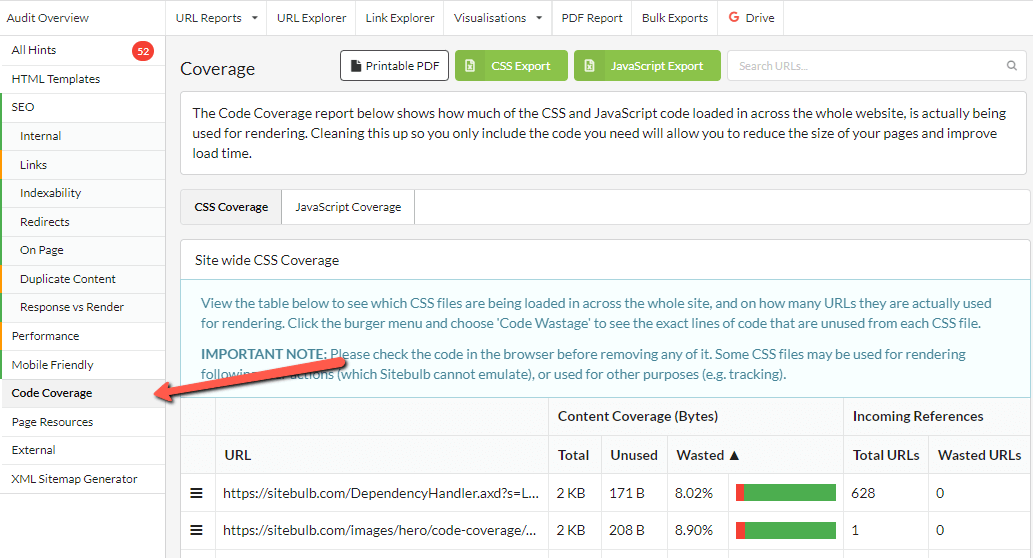Click the Wasted column sort arrow

(x=735, y=455)
